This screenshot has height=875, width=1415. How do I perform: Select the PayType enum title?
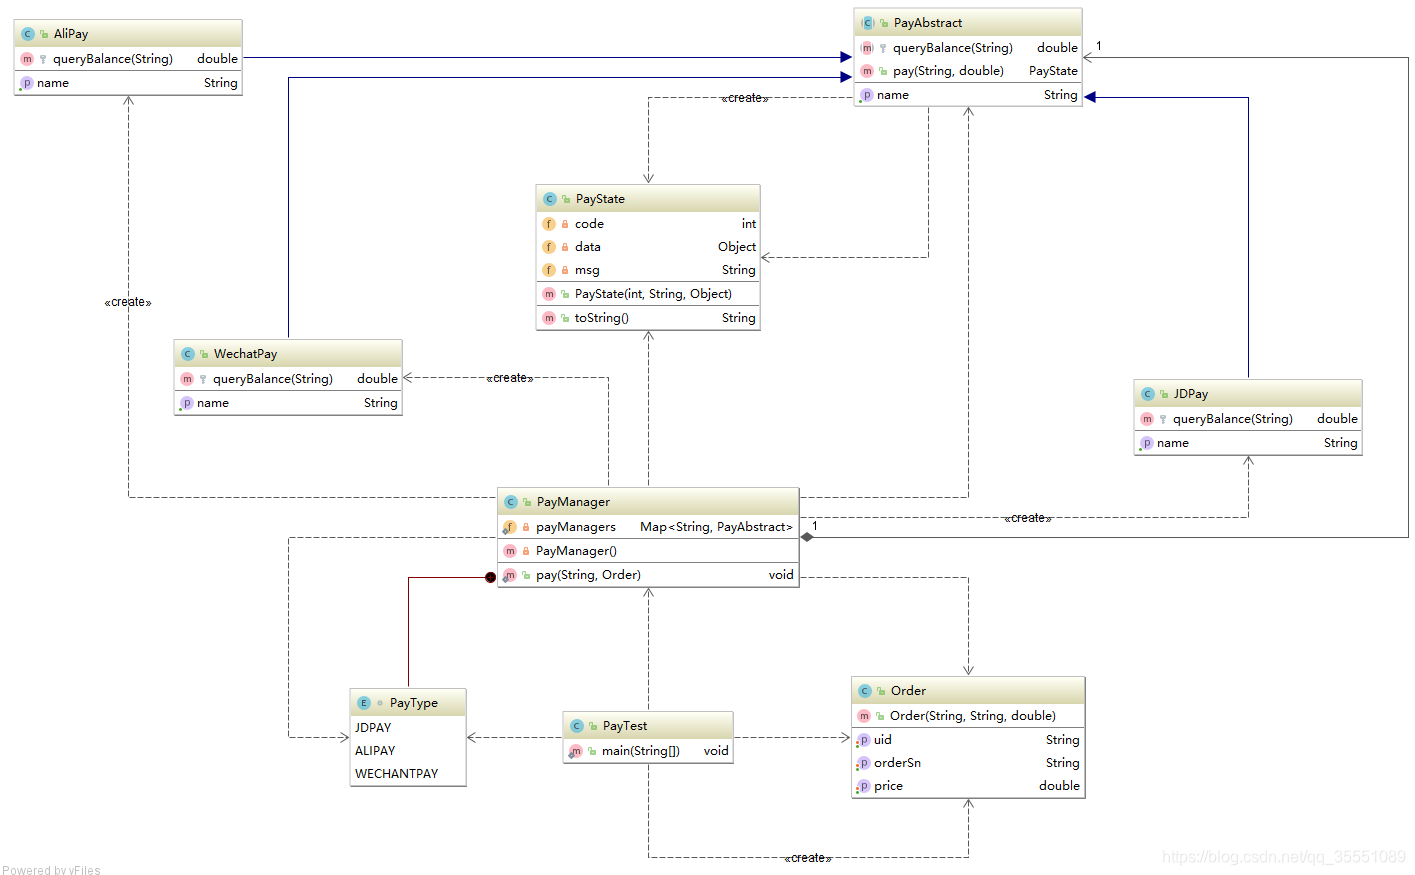(x=414, y=703)
